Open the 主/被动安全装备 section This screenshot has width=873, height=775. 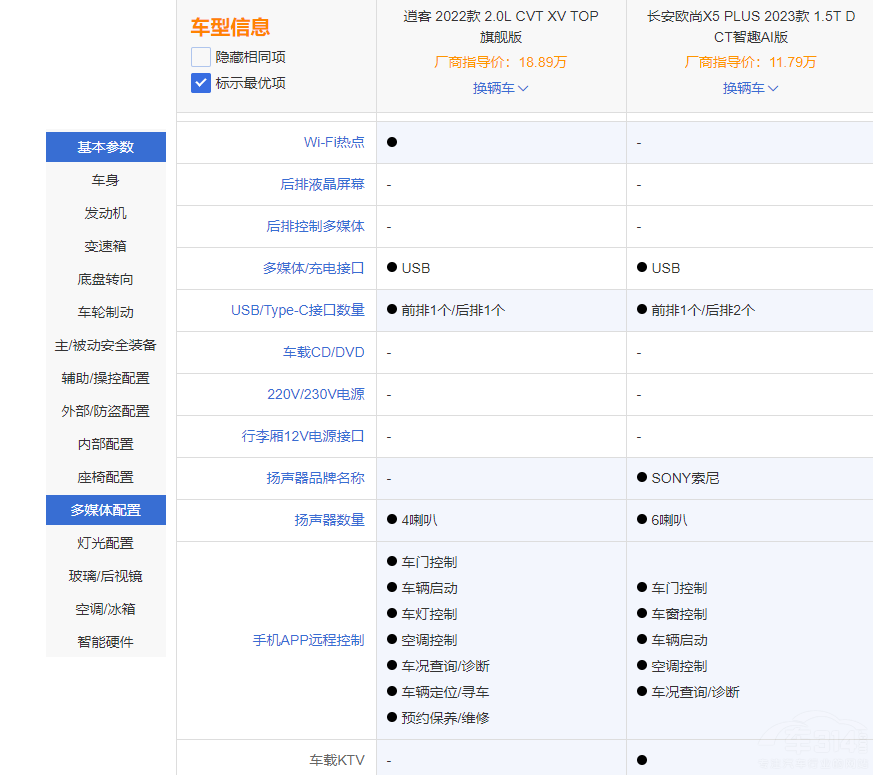click(105, 344)
